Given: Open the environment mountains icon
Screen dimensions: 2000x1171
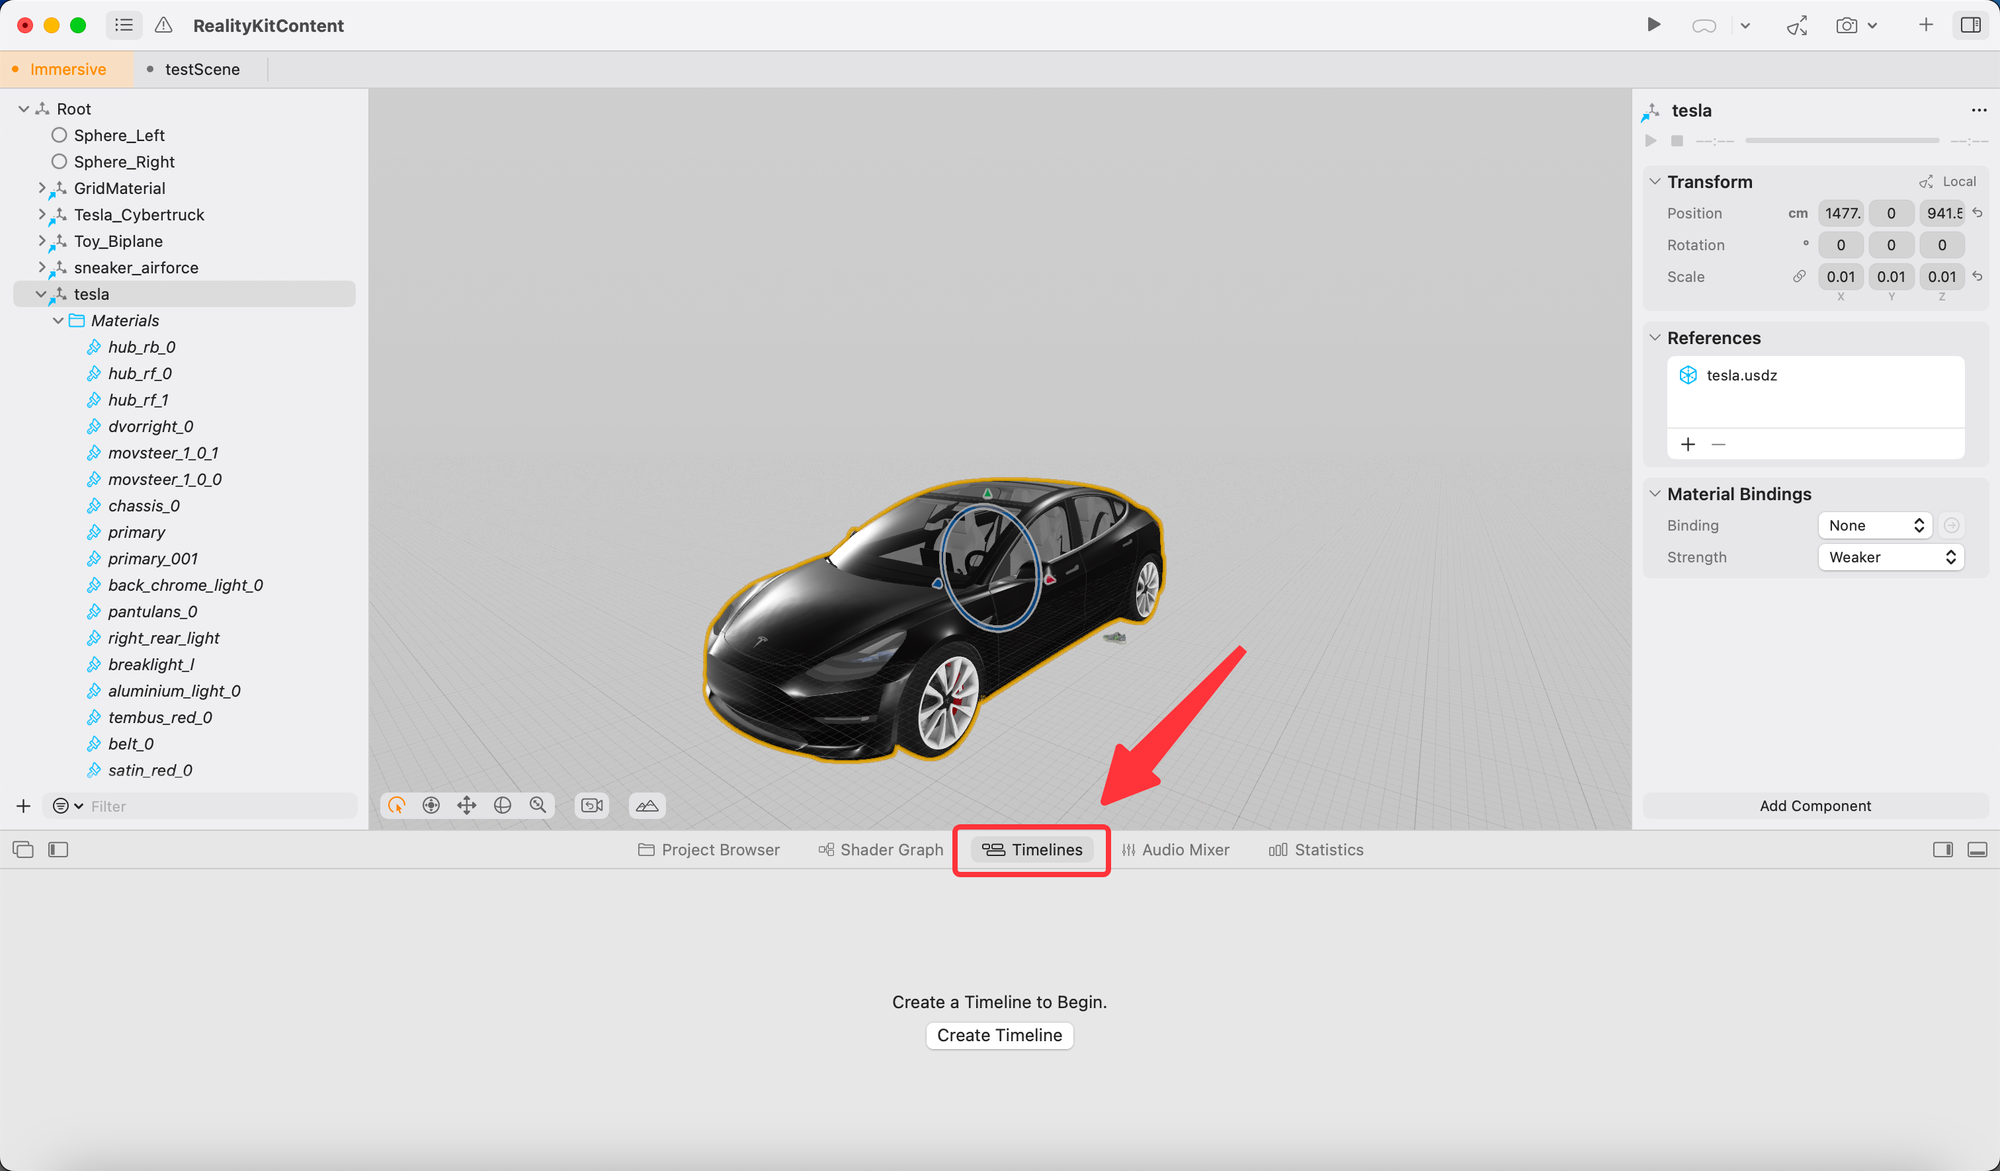Looking at the screenshot, I should pos(647,806).
